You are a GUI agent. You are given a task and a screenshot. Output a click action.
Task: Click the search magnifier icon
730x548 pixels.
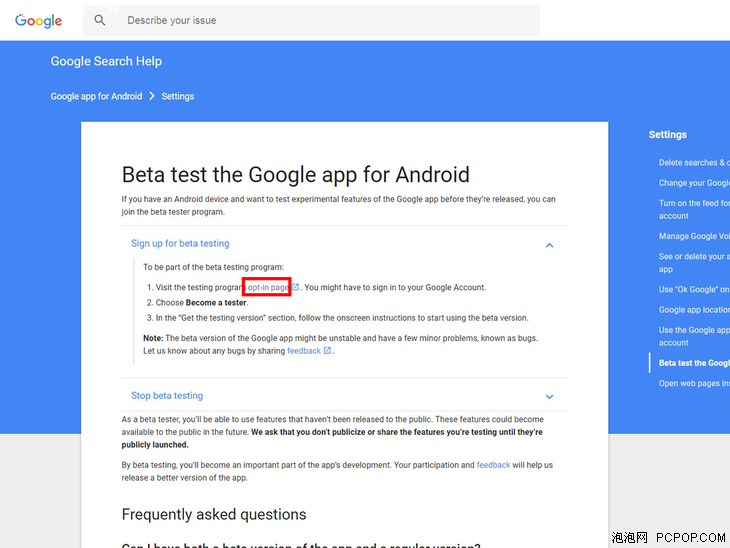point(100,20)
